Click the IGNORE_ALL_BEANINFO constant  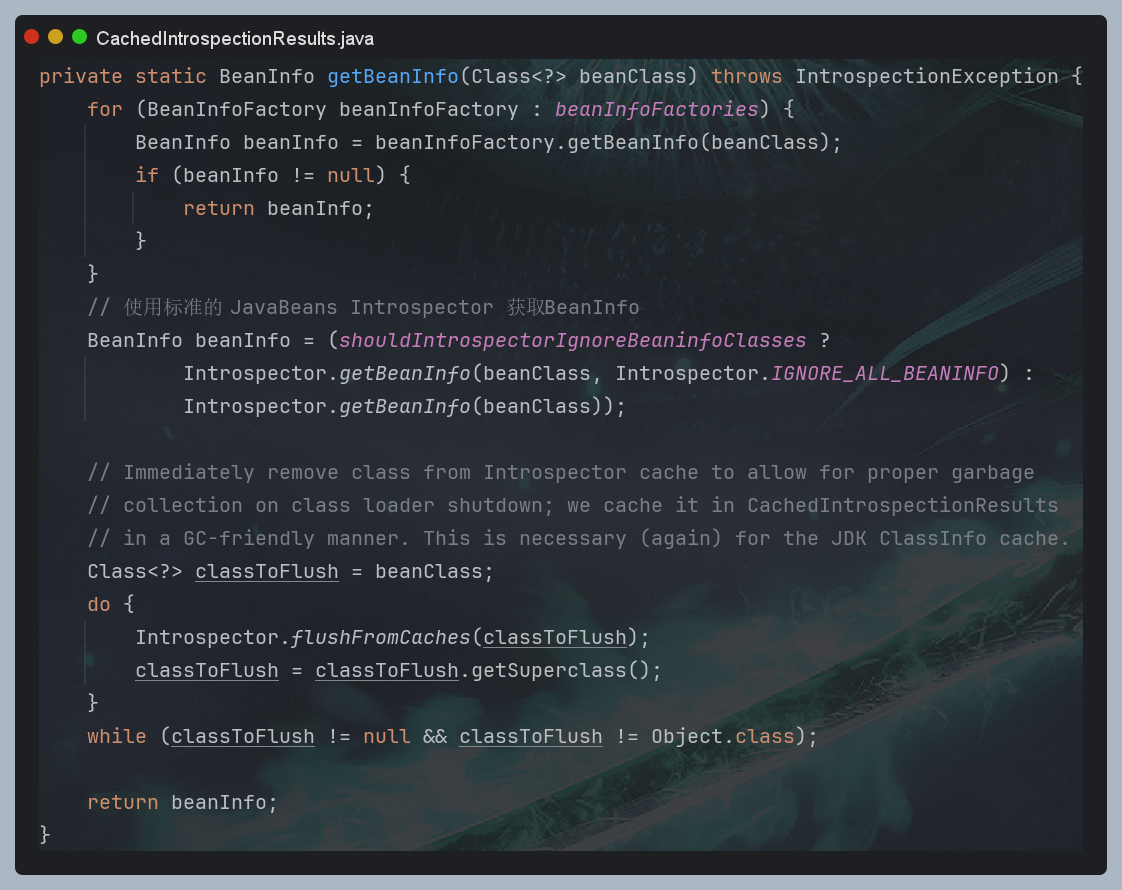pyautogui.click(x=884, y=373)
